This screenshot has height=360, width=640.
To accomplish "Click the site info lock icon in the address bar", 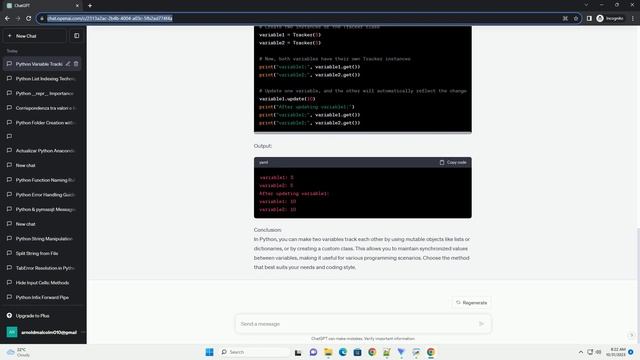I will point(42,18).
